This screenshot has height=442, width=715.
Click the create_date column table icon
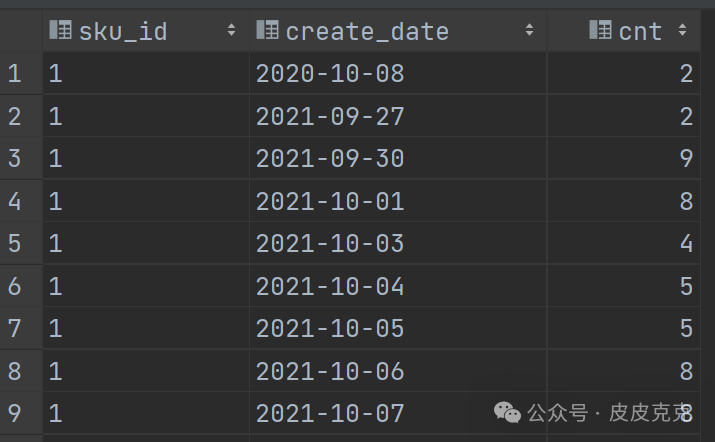point(267,30)
